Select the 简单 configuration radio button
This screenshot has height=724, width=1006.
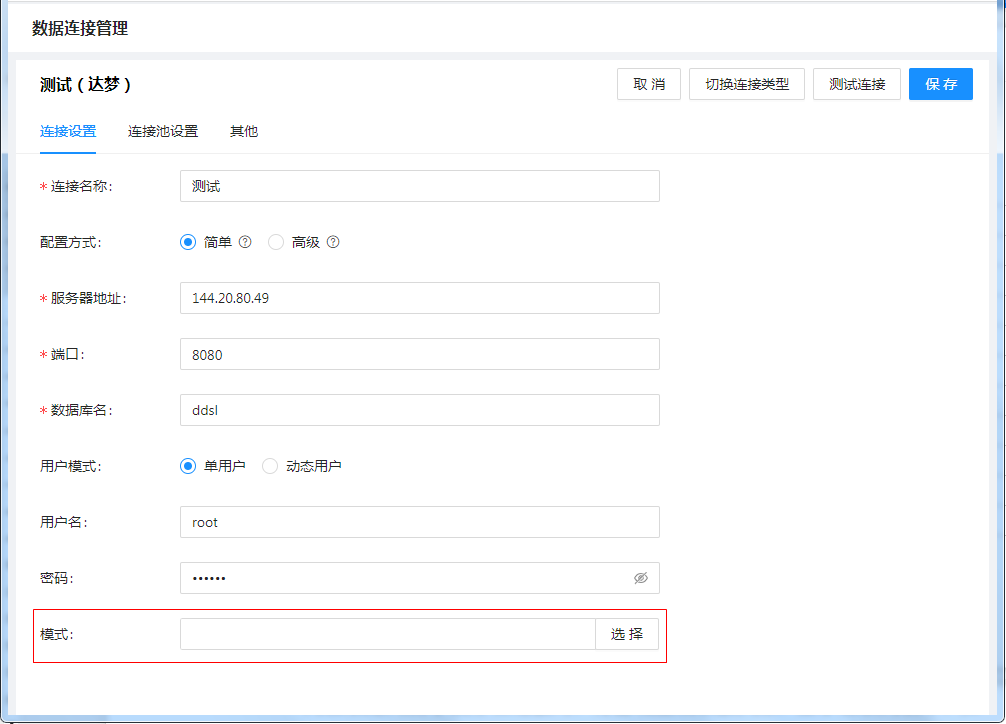188,242
